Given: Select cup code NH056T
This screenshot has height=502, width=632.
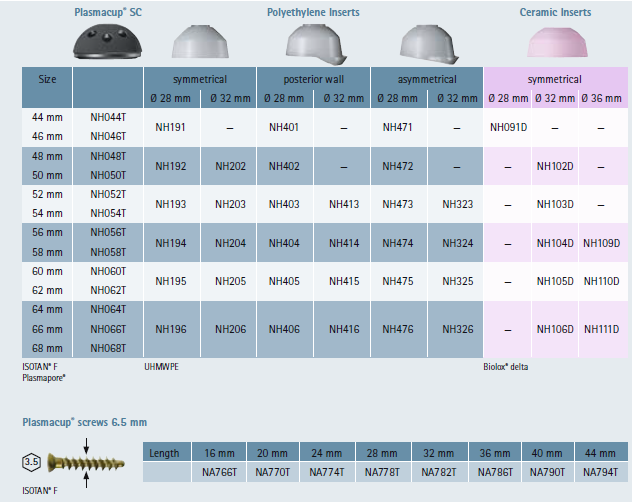Looking at the screenshot, I should 108,233.
